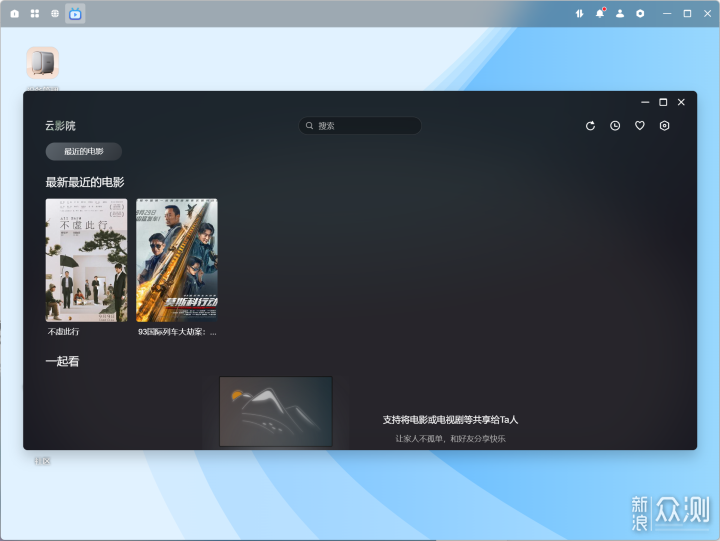Open the system settings hexagon icon in top bar
The width and height of the screenshot is (720, 541).
[x=640, y=14]
